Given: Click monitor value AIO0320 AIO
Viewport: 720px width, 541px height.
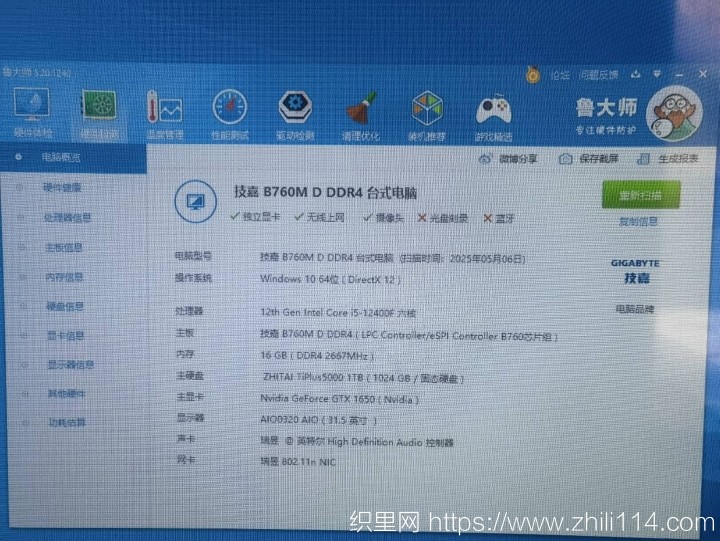Looking at the screenshot, I should point(318,420).
